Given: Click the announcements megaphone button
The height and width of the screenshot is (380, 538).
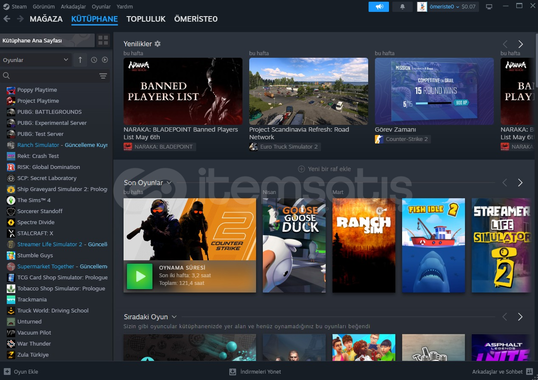Looking at the screenshot, I should 378,7.
